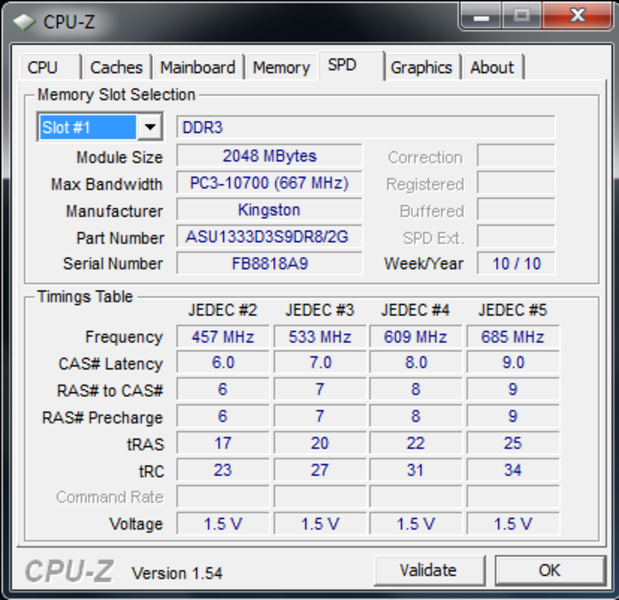Click the empty SPD Ext. field
Image resolution: width=619 pixels, height=600 pixels.
pos(516,237)
